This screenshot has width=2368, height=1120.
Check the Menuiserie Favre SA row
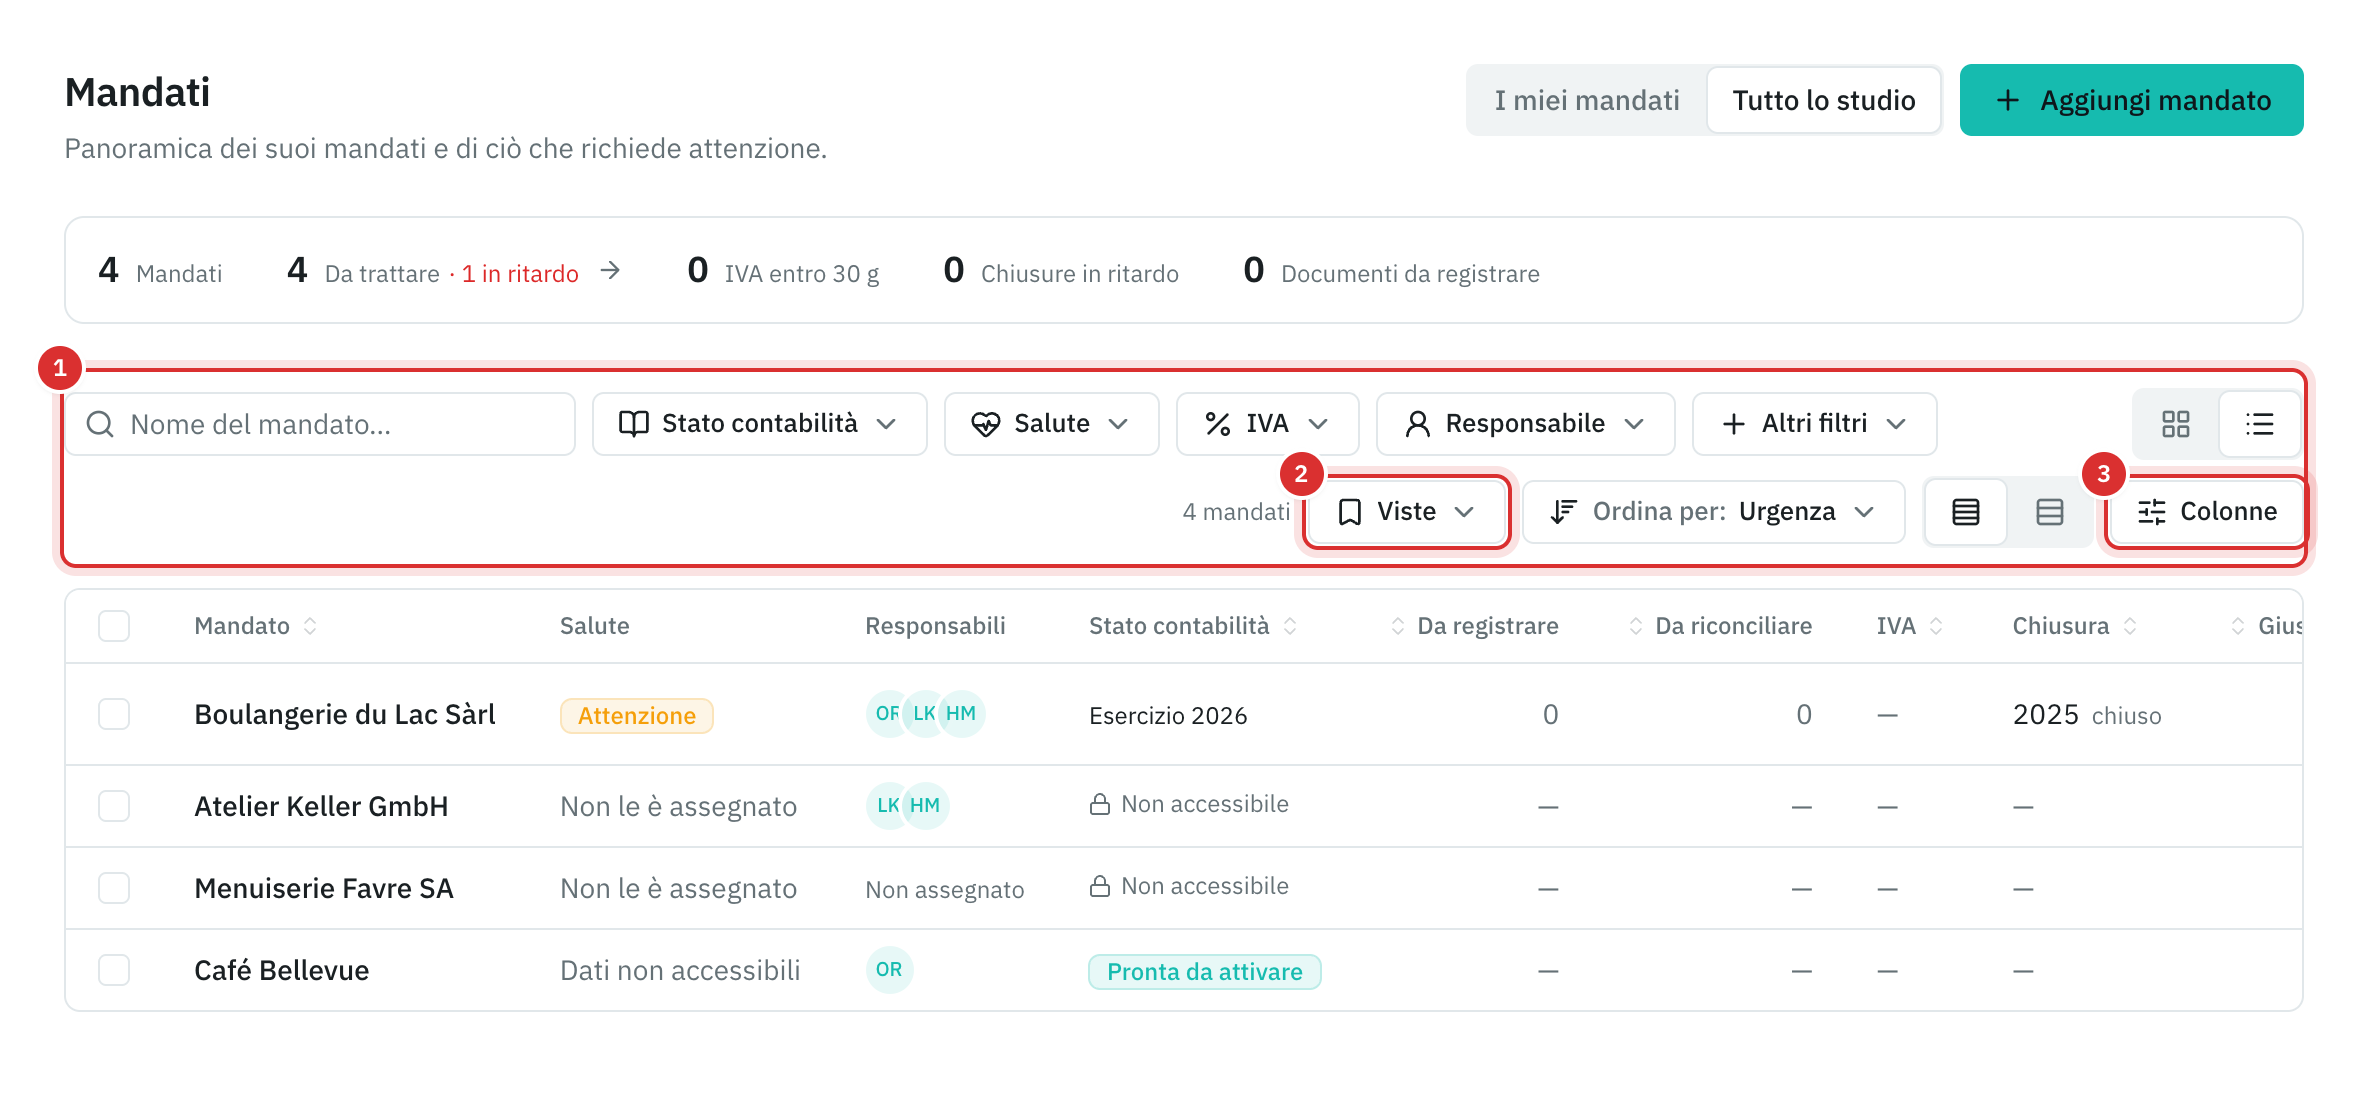114,888
